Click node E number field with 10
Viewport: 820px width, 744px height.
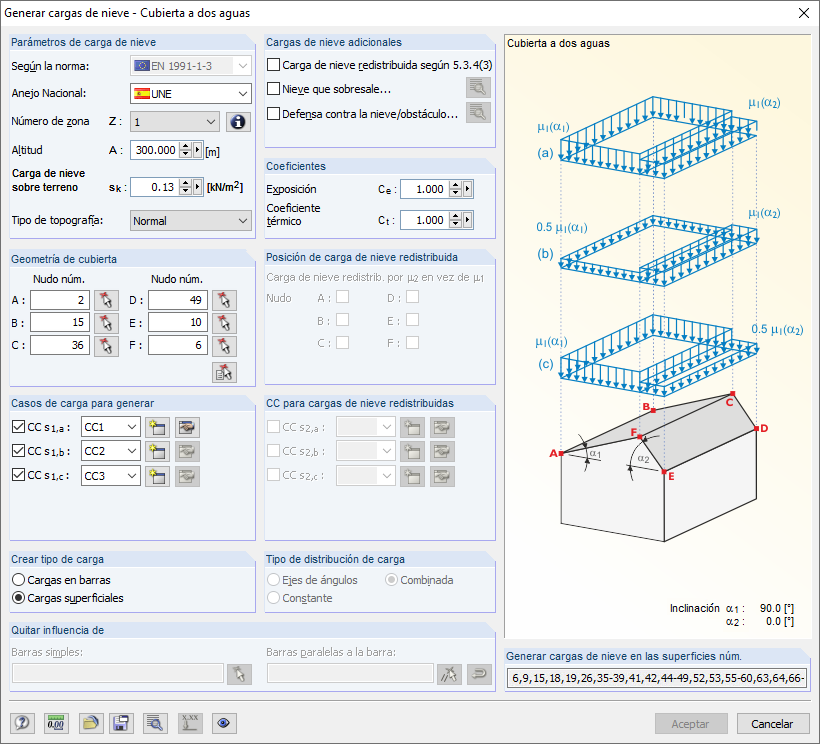point(178,323)
